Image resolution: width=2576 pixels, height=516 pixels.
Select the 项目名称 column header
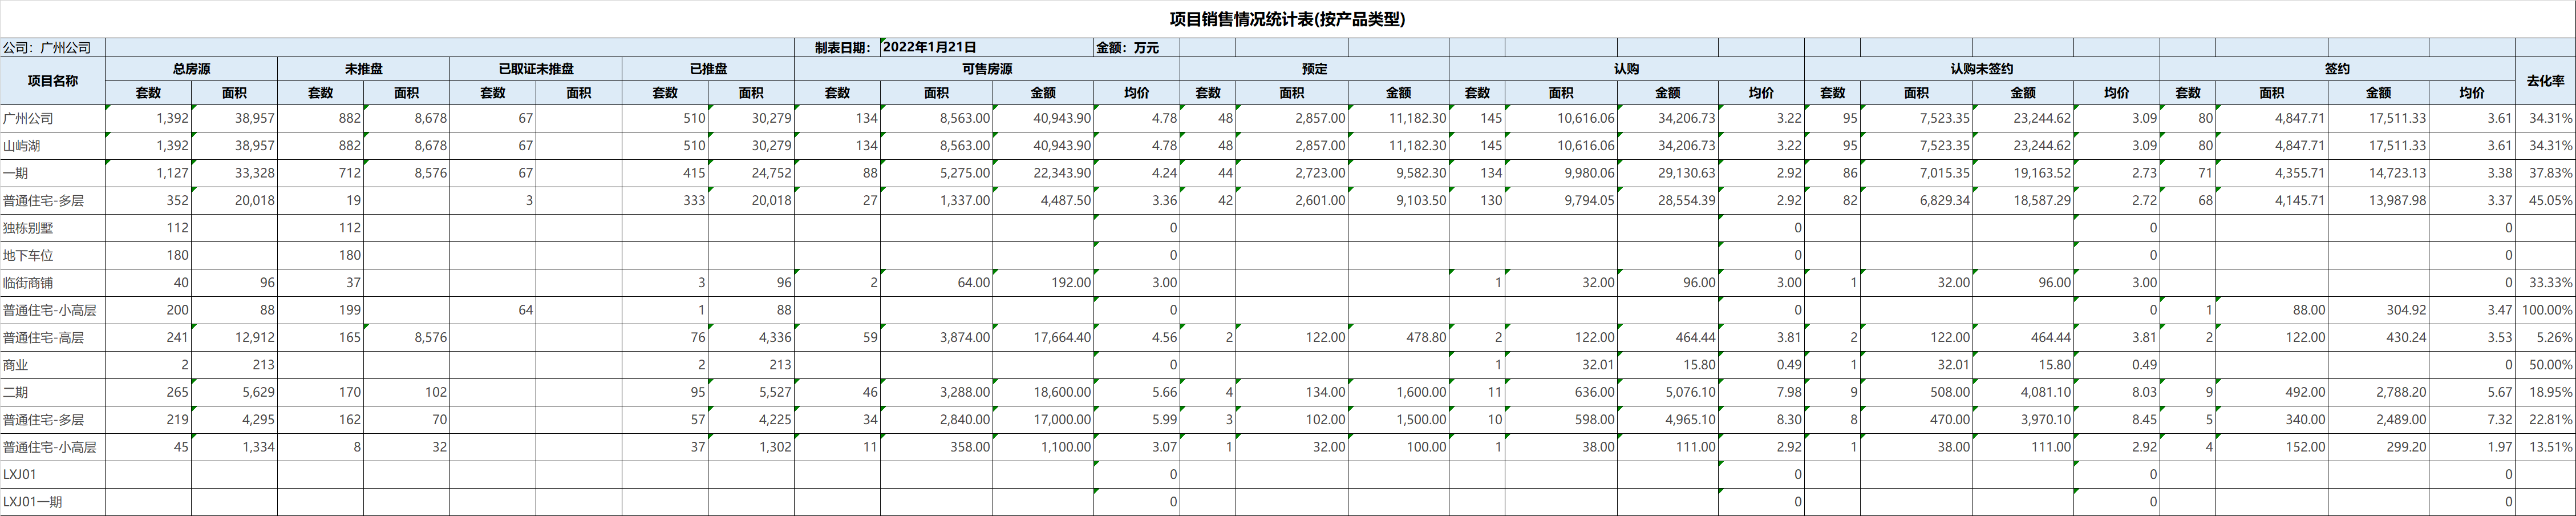[x=52, y=80]
